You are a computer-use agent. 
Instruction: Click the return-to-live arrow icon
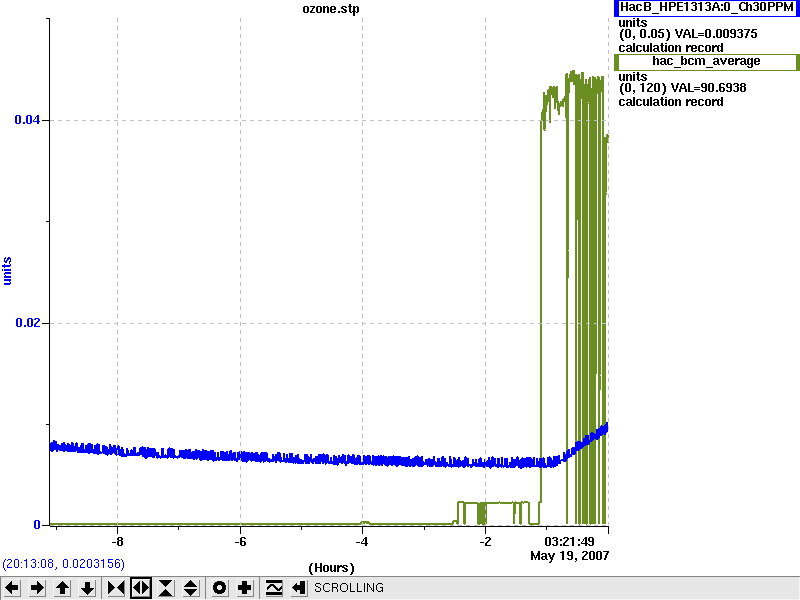tap(299, 588)
